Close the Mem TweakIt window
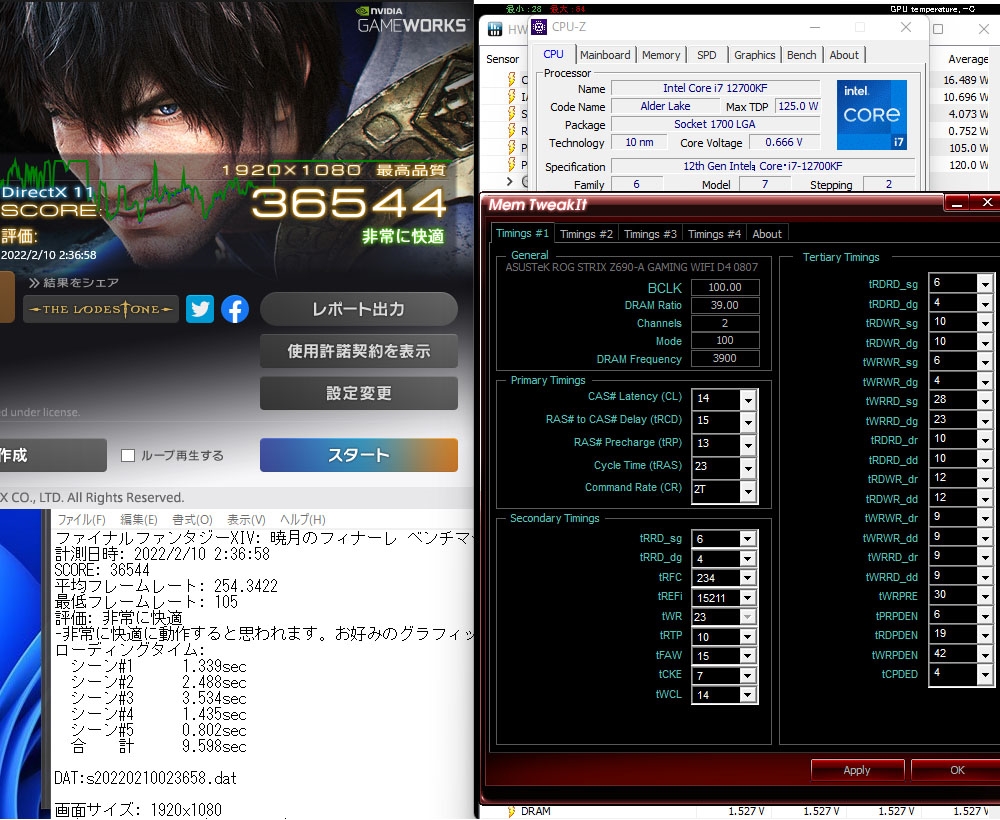The width and height of the screenshot is (1000, 820). click(x=987, y=202)
